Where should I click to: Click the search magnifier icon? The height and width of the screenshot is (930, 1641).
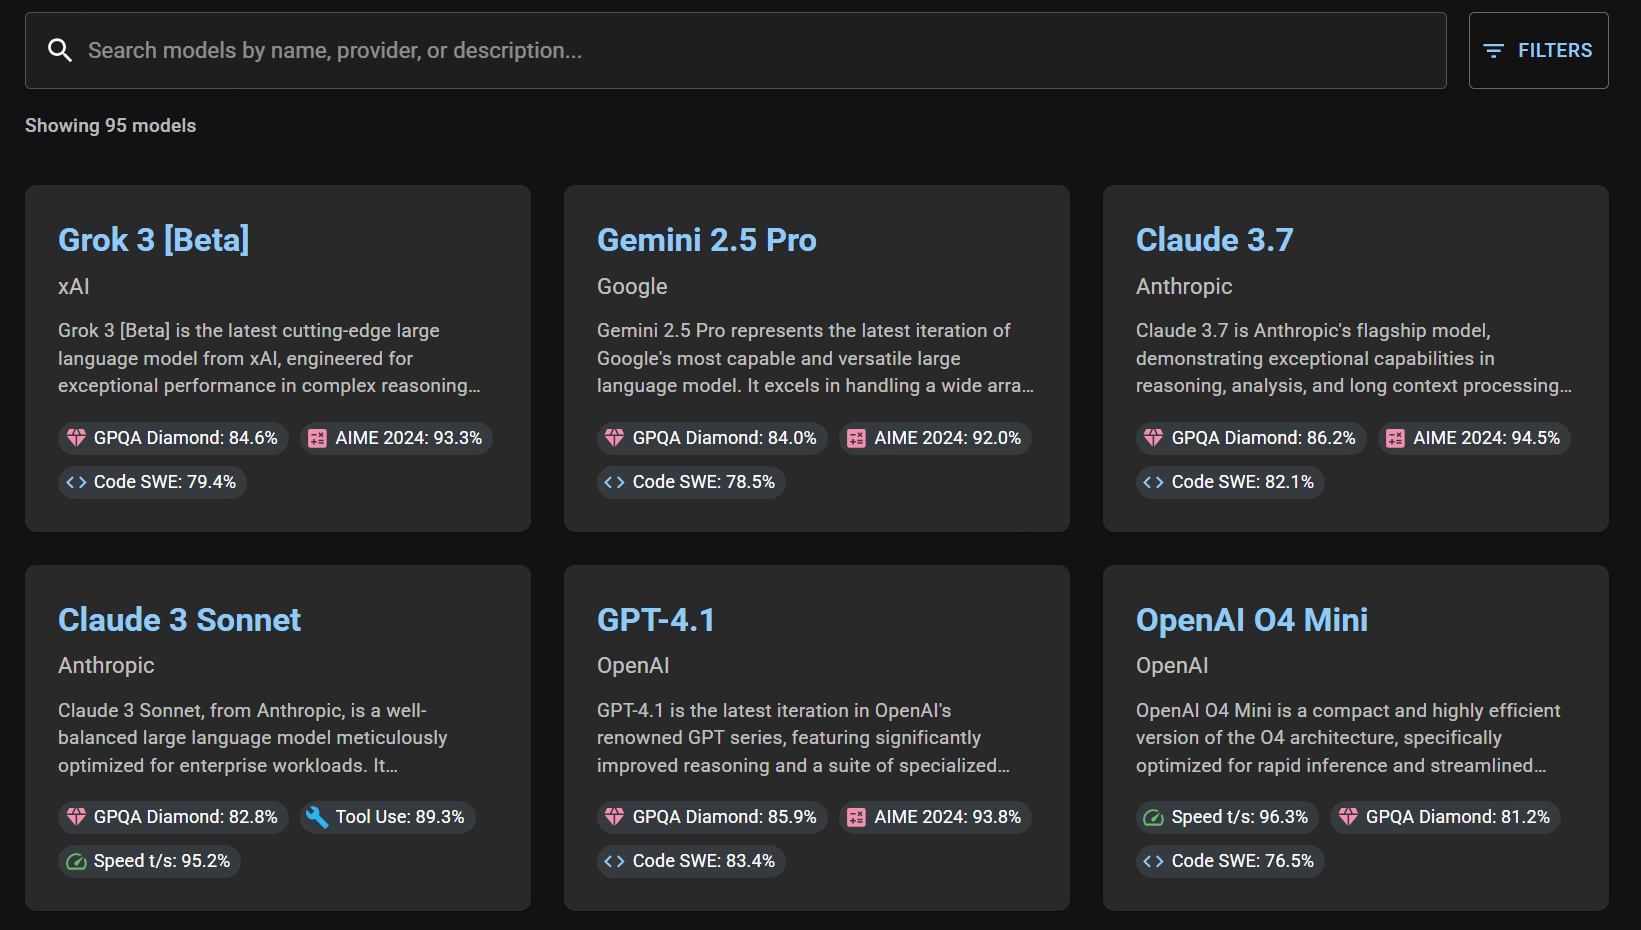pos(60,50)
